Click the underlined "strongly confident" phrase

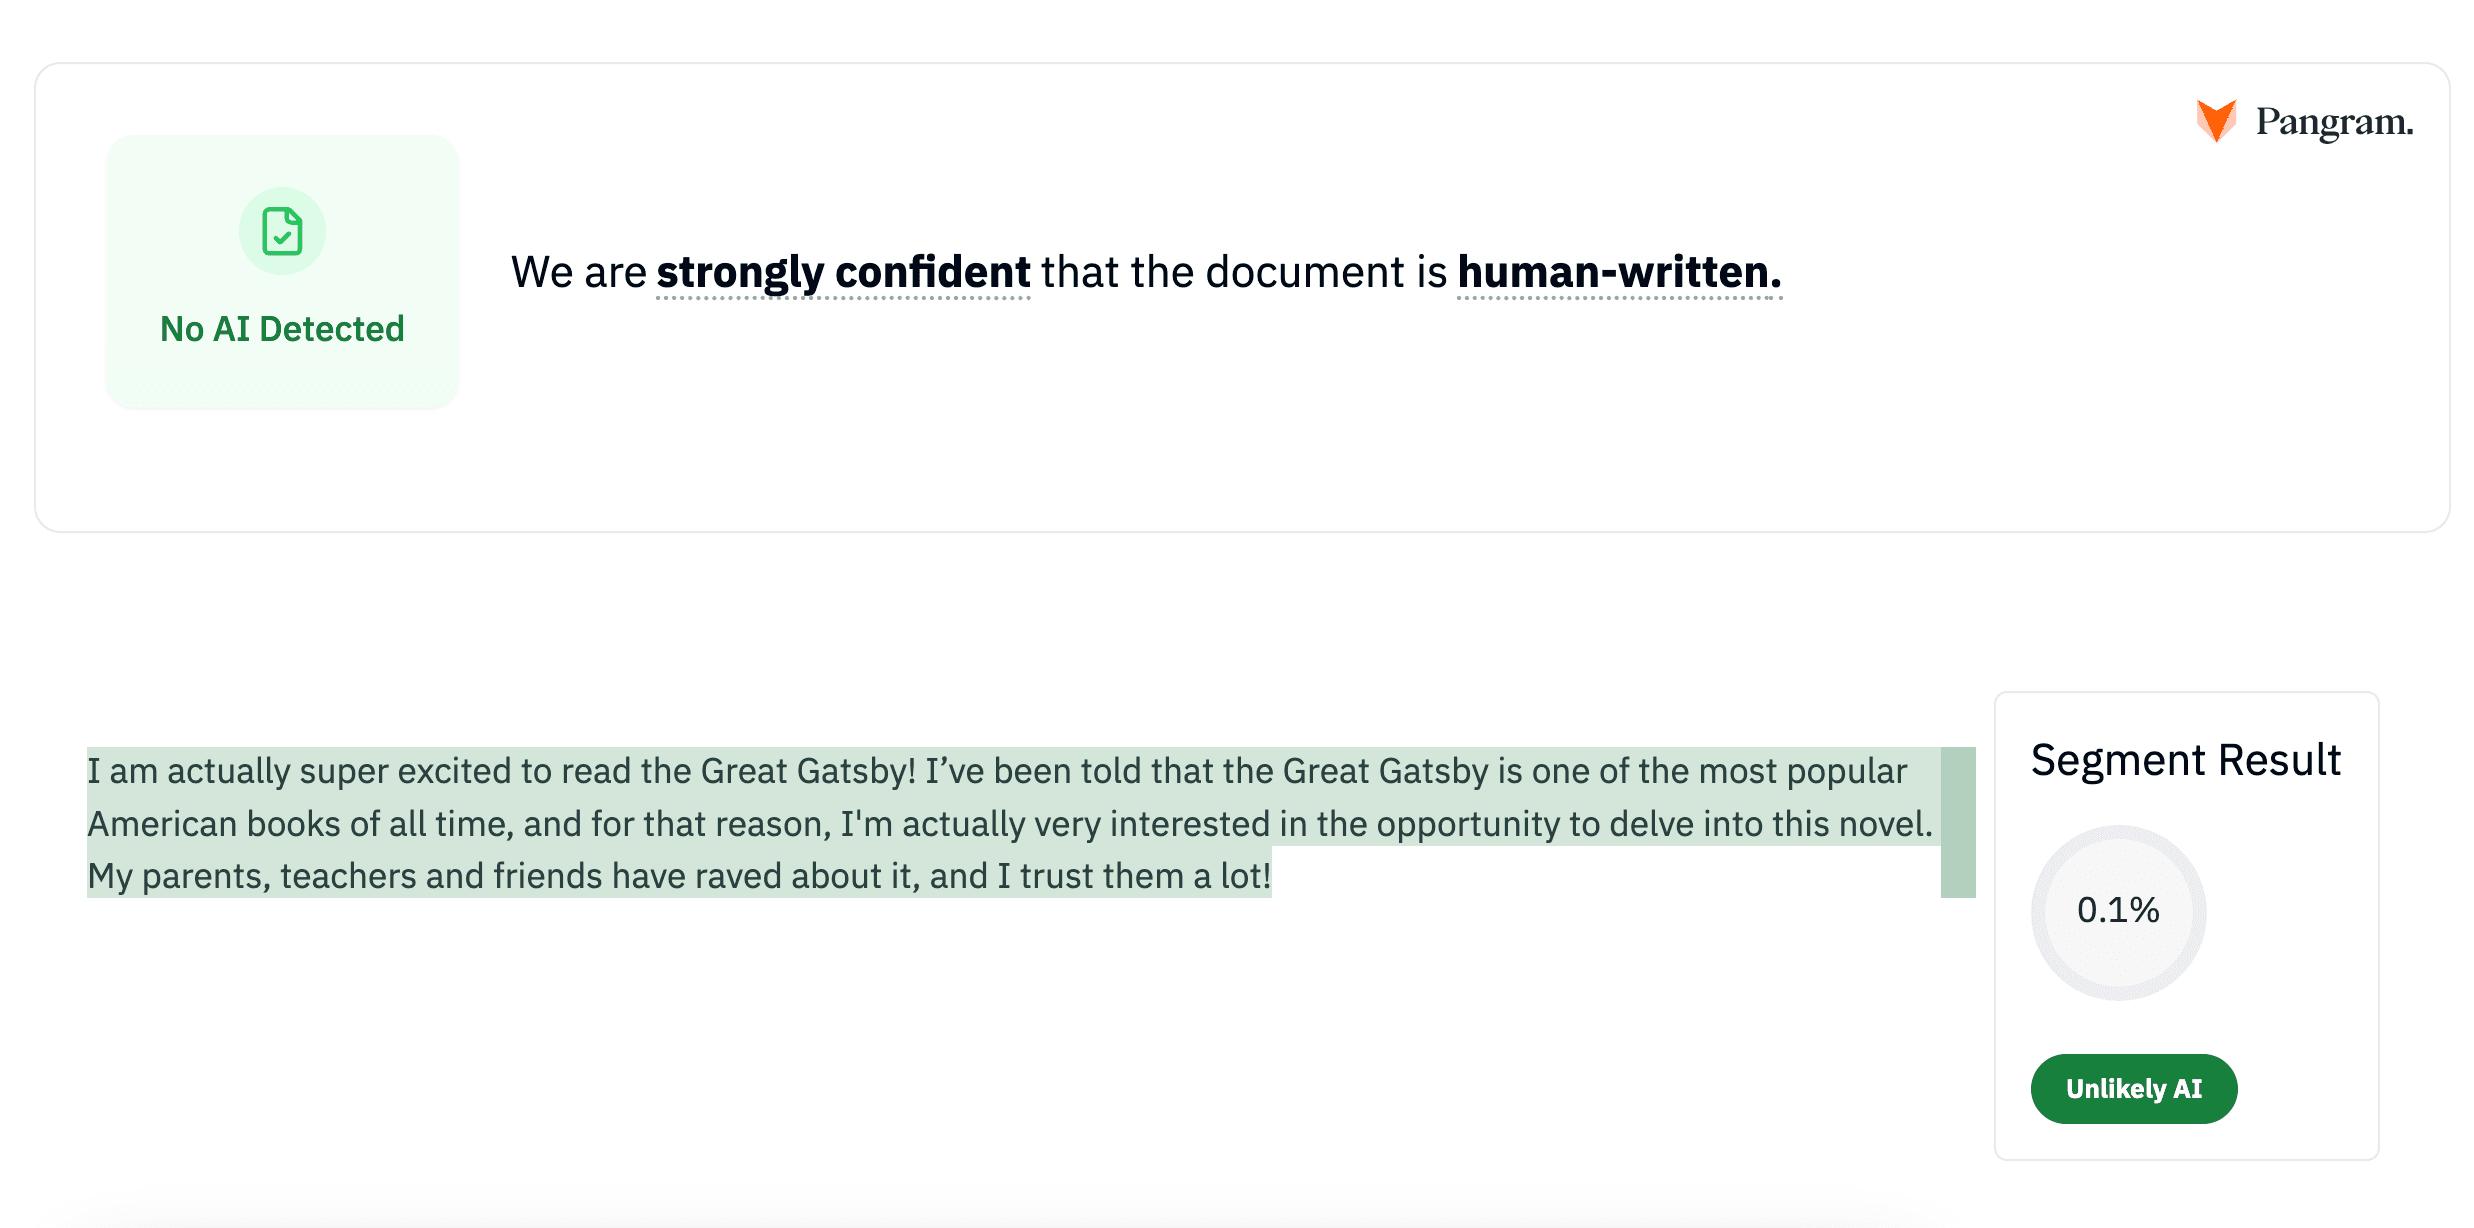[843, 272]
